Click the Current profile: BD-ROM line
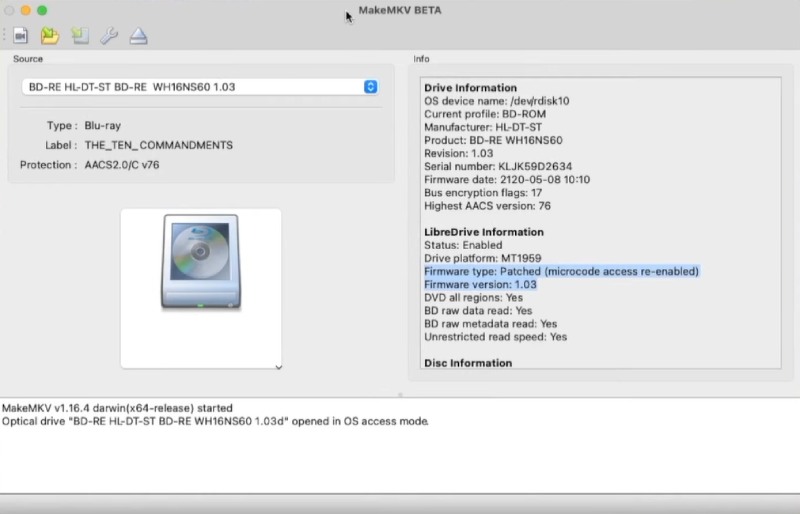This screenshot has width=800, height=514. pyautogui.click(x=485, y=114)
